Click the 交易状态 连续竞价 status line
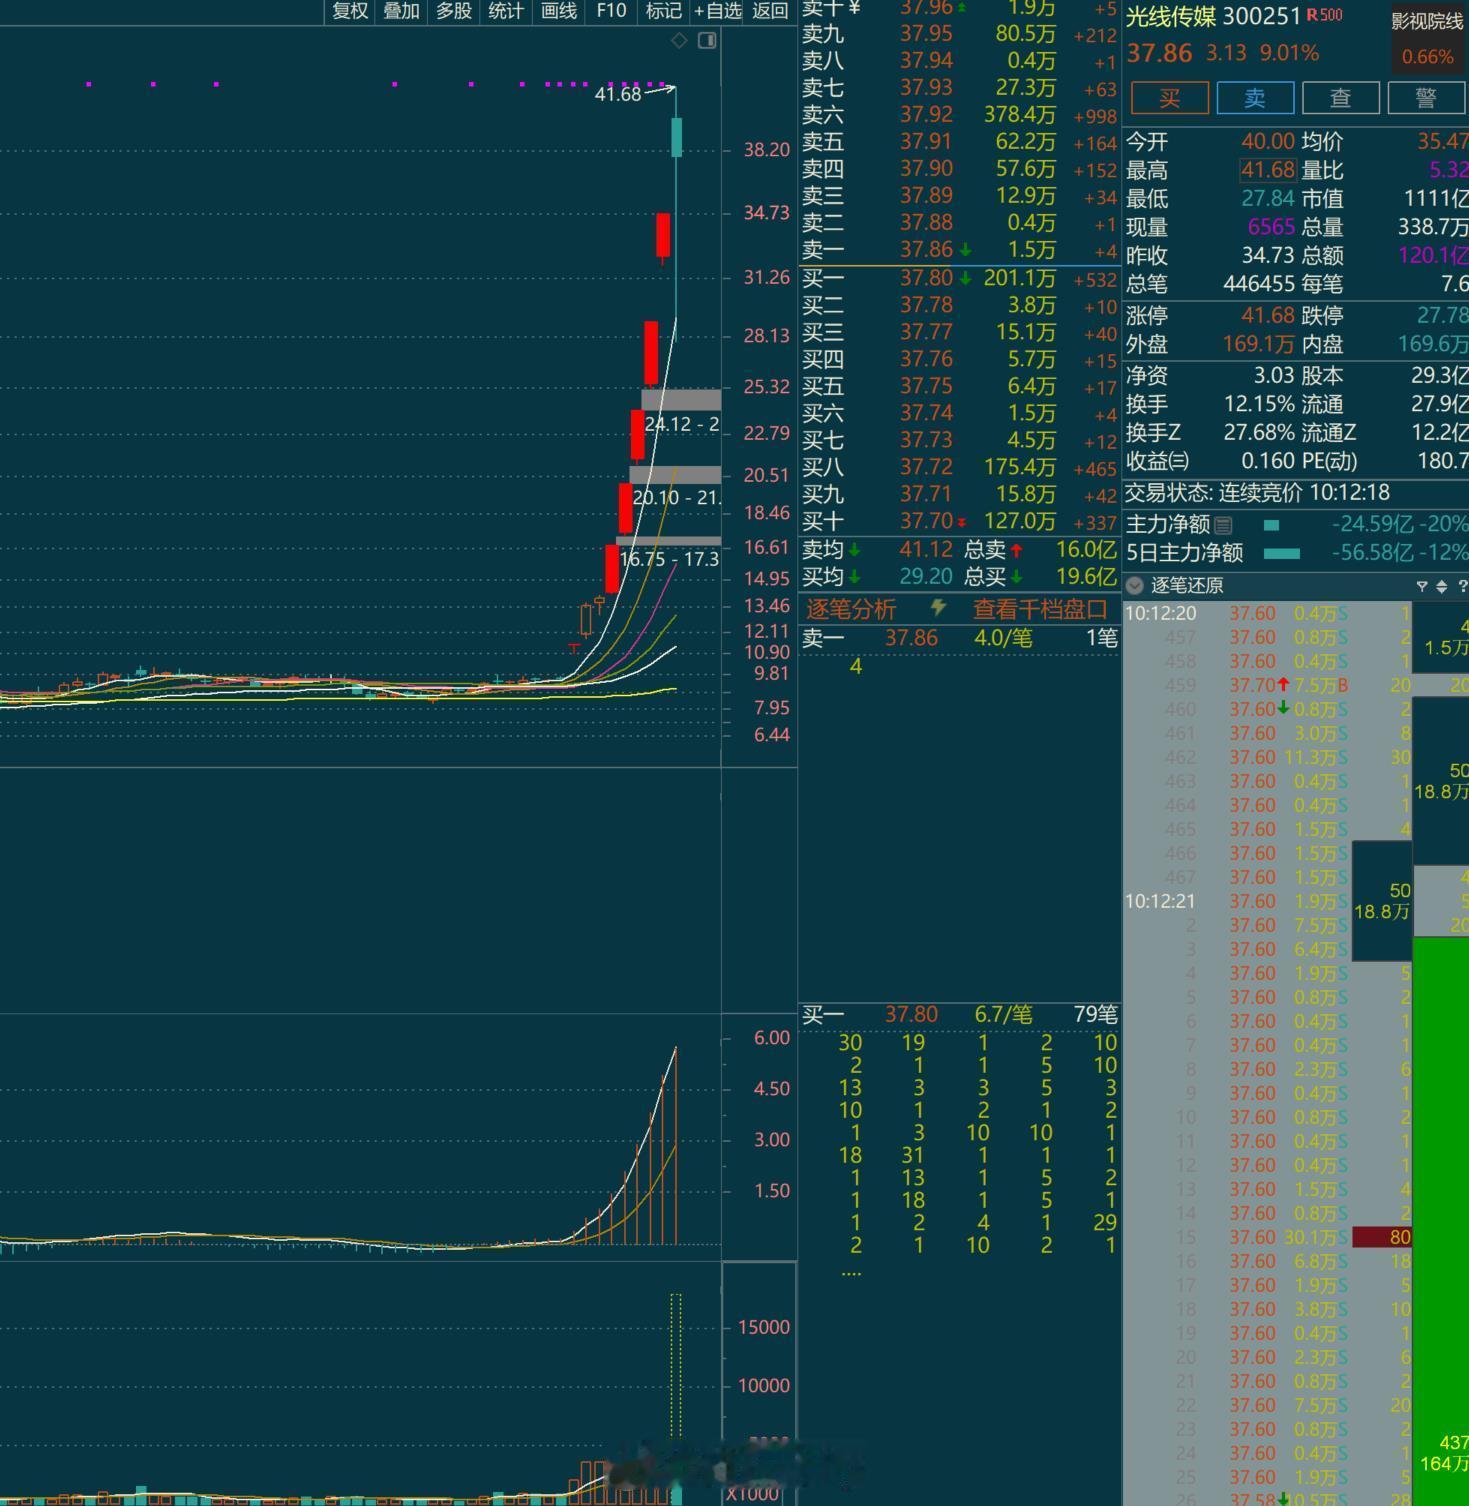 (x=1257, y=492)
